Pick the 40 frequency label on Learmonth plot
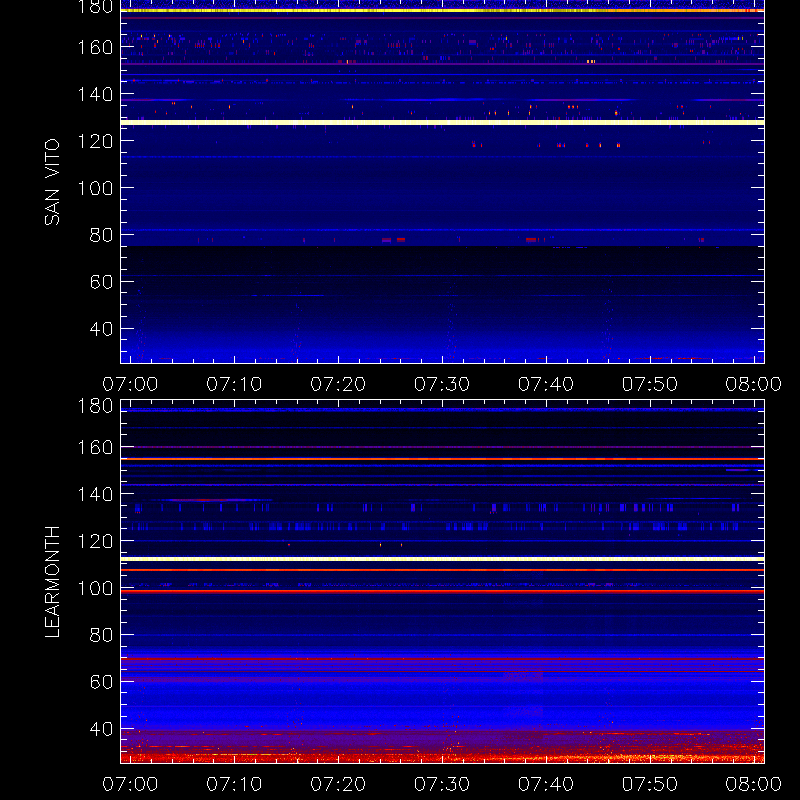This screenshot has width=800, height=800. [x=102, y=729]
